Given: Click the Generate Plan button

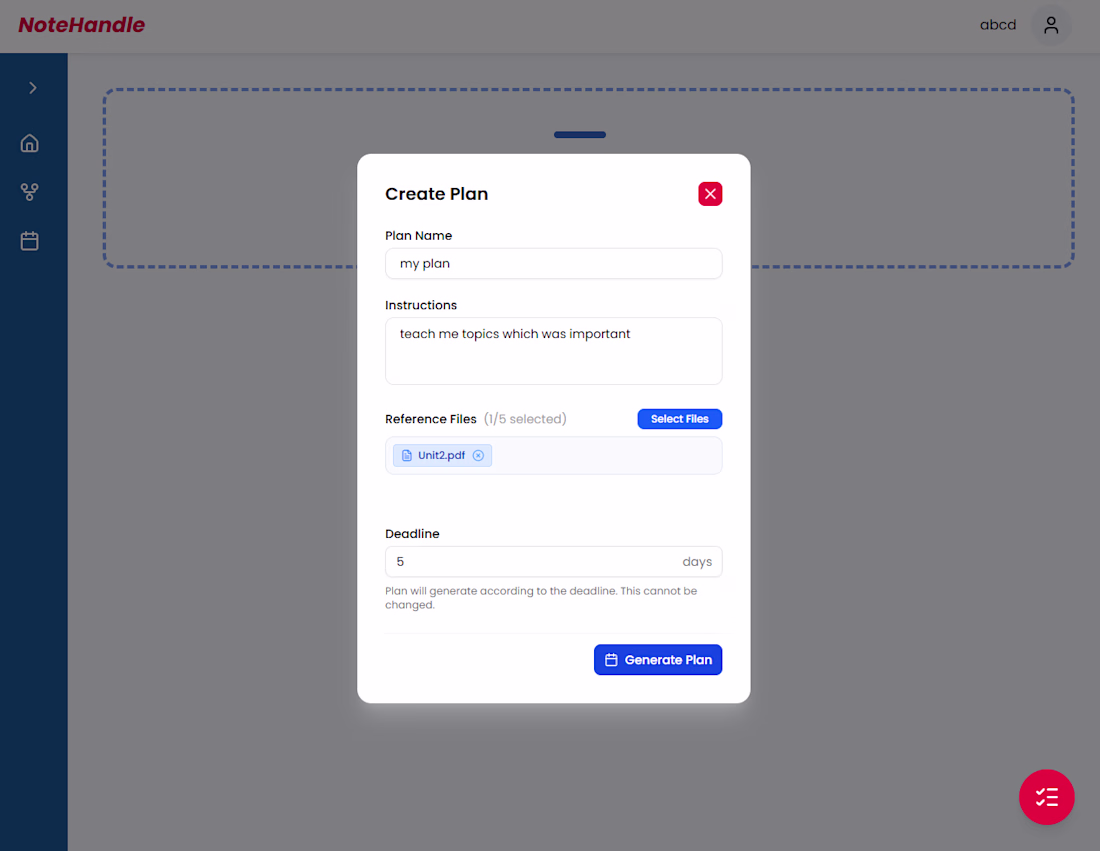Looking at the screenshot, I should [657, 659].
